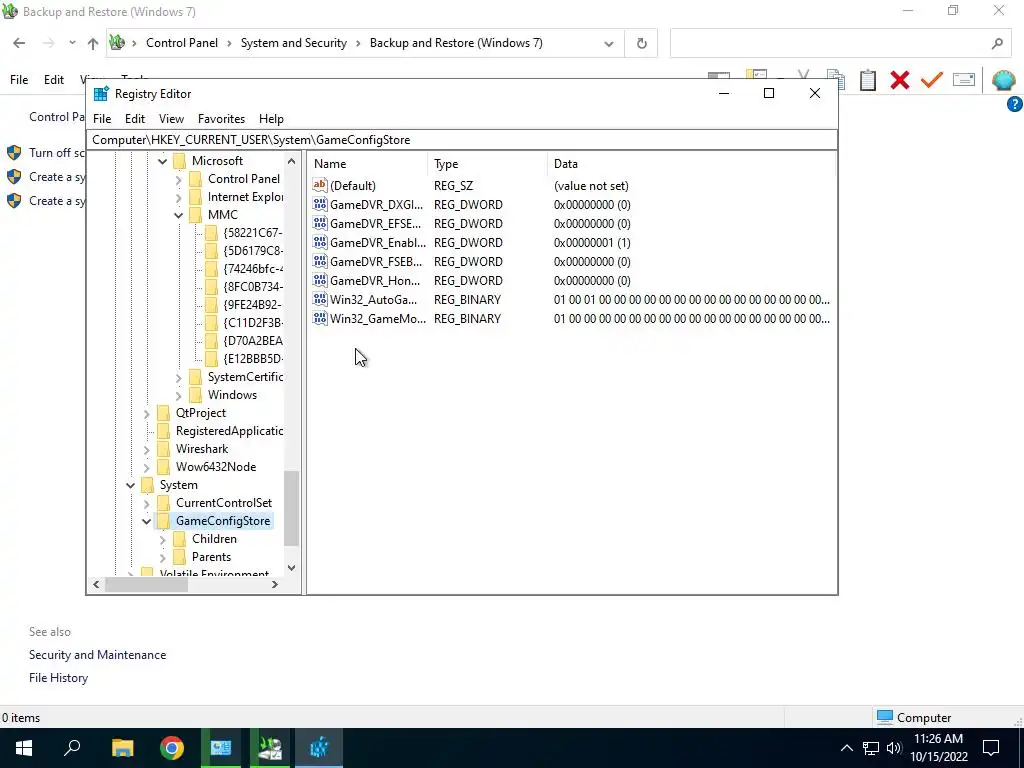The height and width of the screenshot is (768, 1024).
Task: Click the Wireshark key folder icon
Action: (x=163, y=449)
